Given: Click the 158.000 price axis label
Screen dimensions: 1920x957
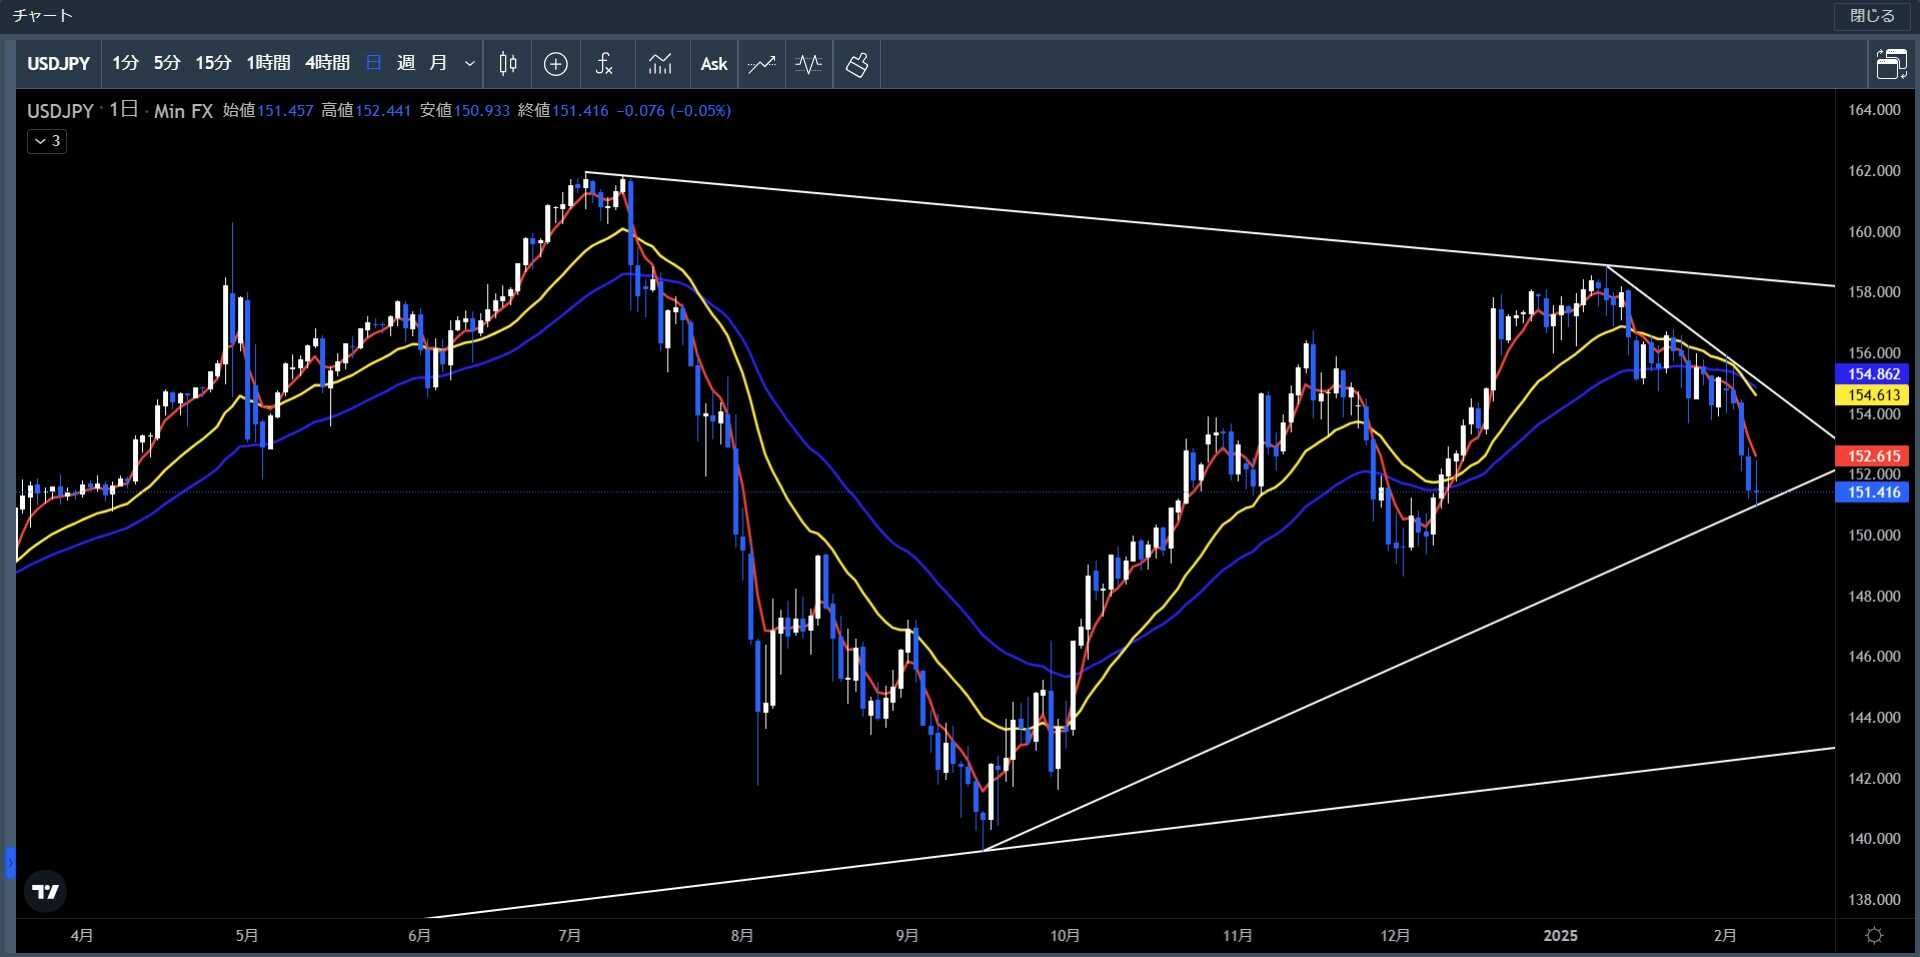Looking at the screenshot, I should (1874, 292).
